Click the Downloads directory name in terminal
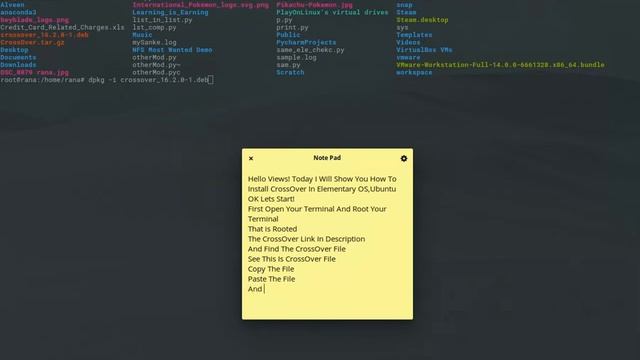 tap(18, 65)
